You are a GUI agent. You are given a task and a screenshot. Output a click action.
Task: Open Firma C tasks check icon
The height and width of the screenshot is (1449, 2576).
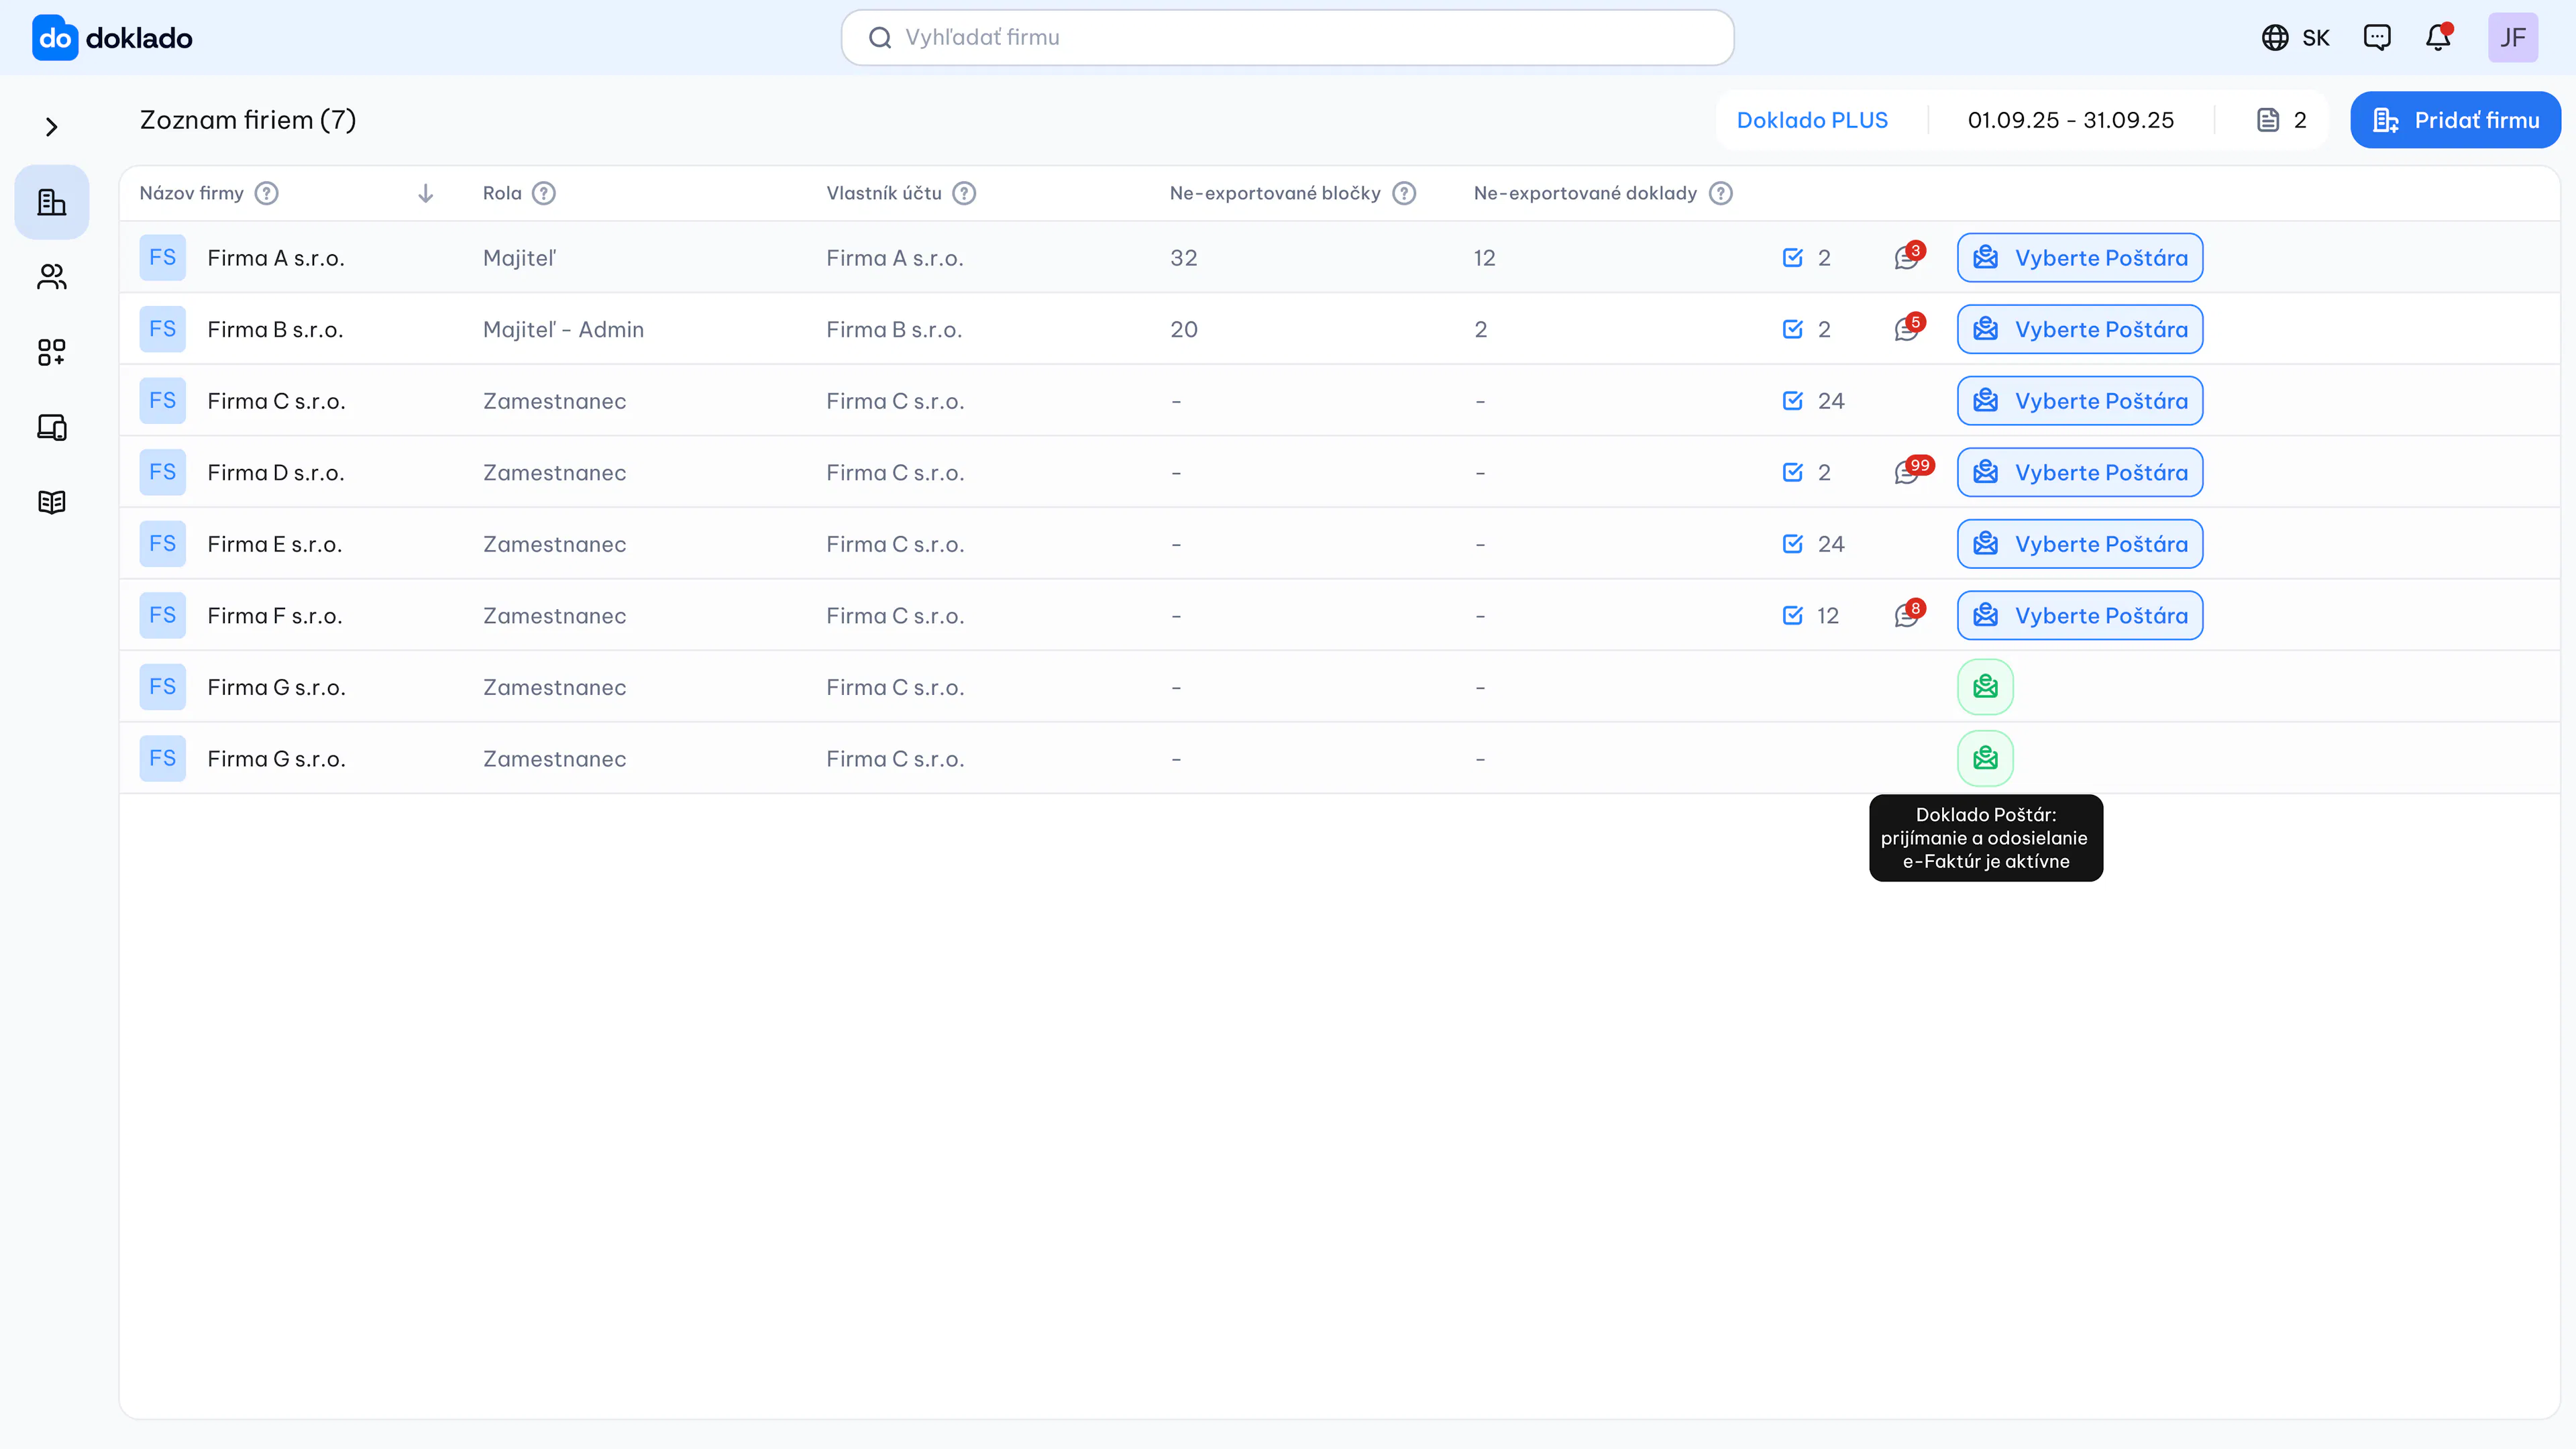(1793, 401)
